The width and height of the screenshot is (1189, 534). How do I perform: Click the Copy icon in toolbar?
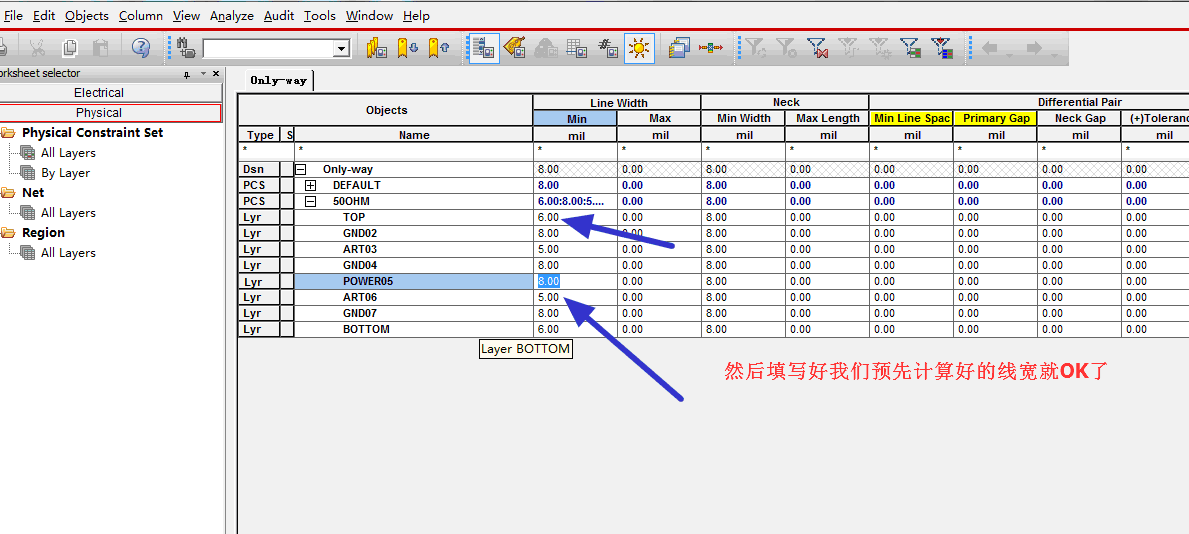pos(70,48)
